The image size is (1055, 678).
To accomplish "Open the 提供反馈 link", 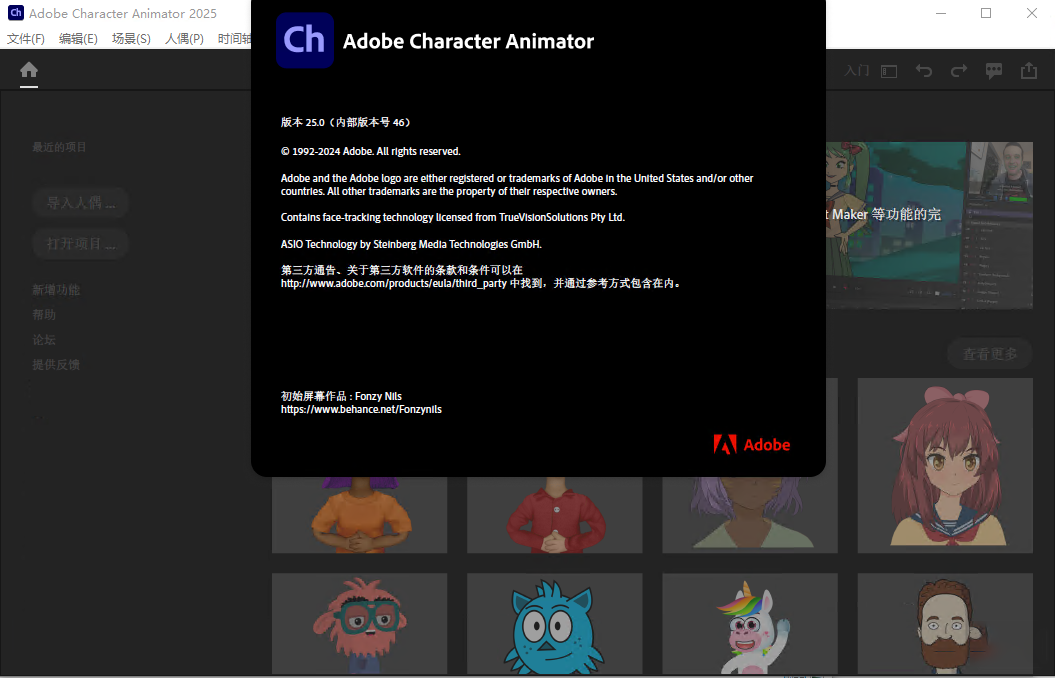I will pyautogui.click(x=56, y=365).
